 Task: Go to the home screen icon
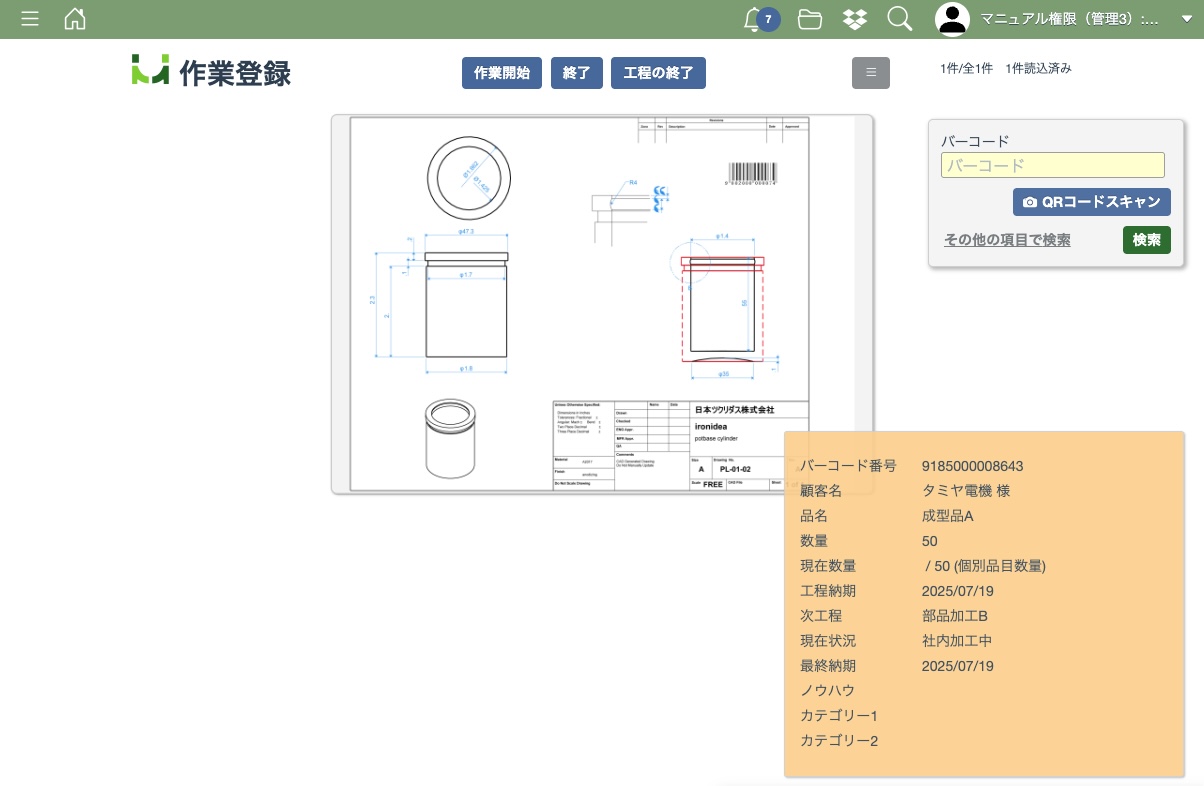[x=75, y=19]
